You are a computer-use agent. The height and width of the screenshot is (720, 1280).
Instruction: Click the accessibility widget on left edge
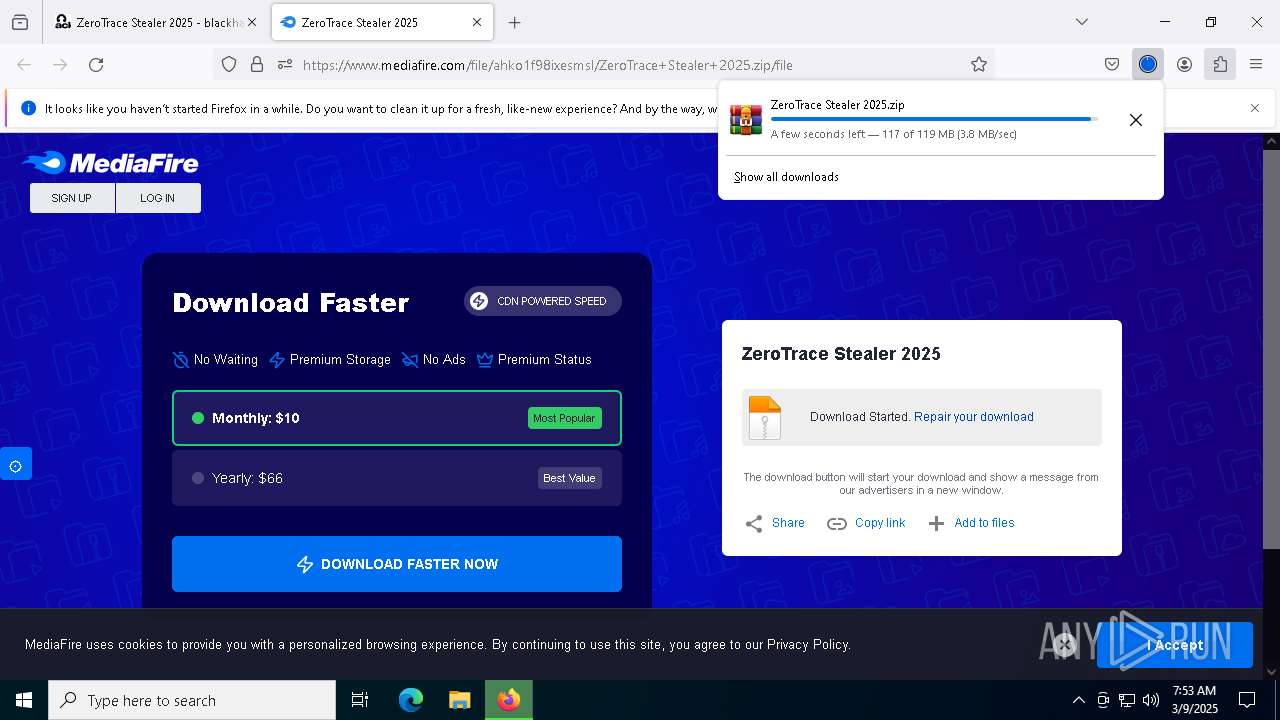[15, 466]
